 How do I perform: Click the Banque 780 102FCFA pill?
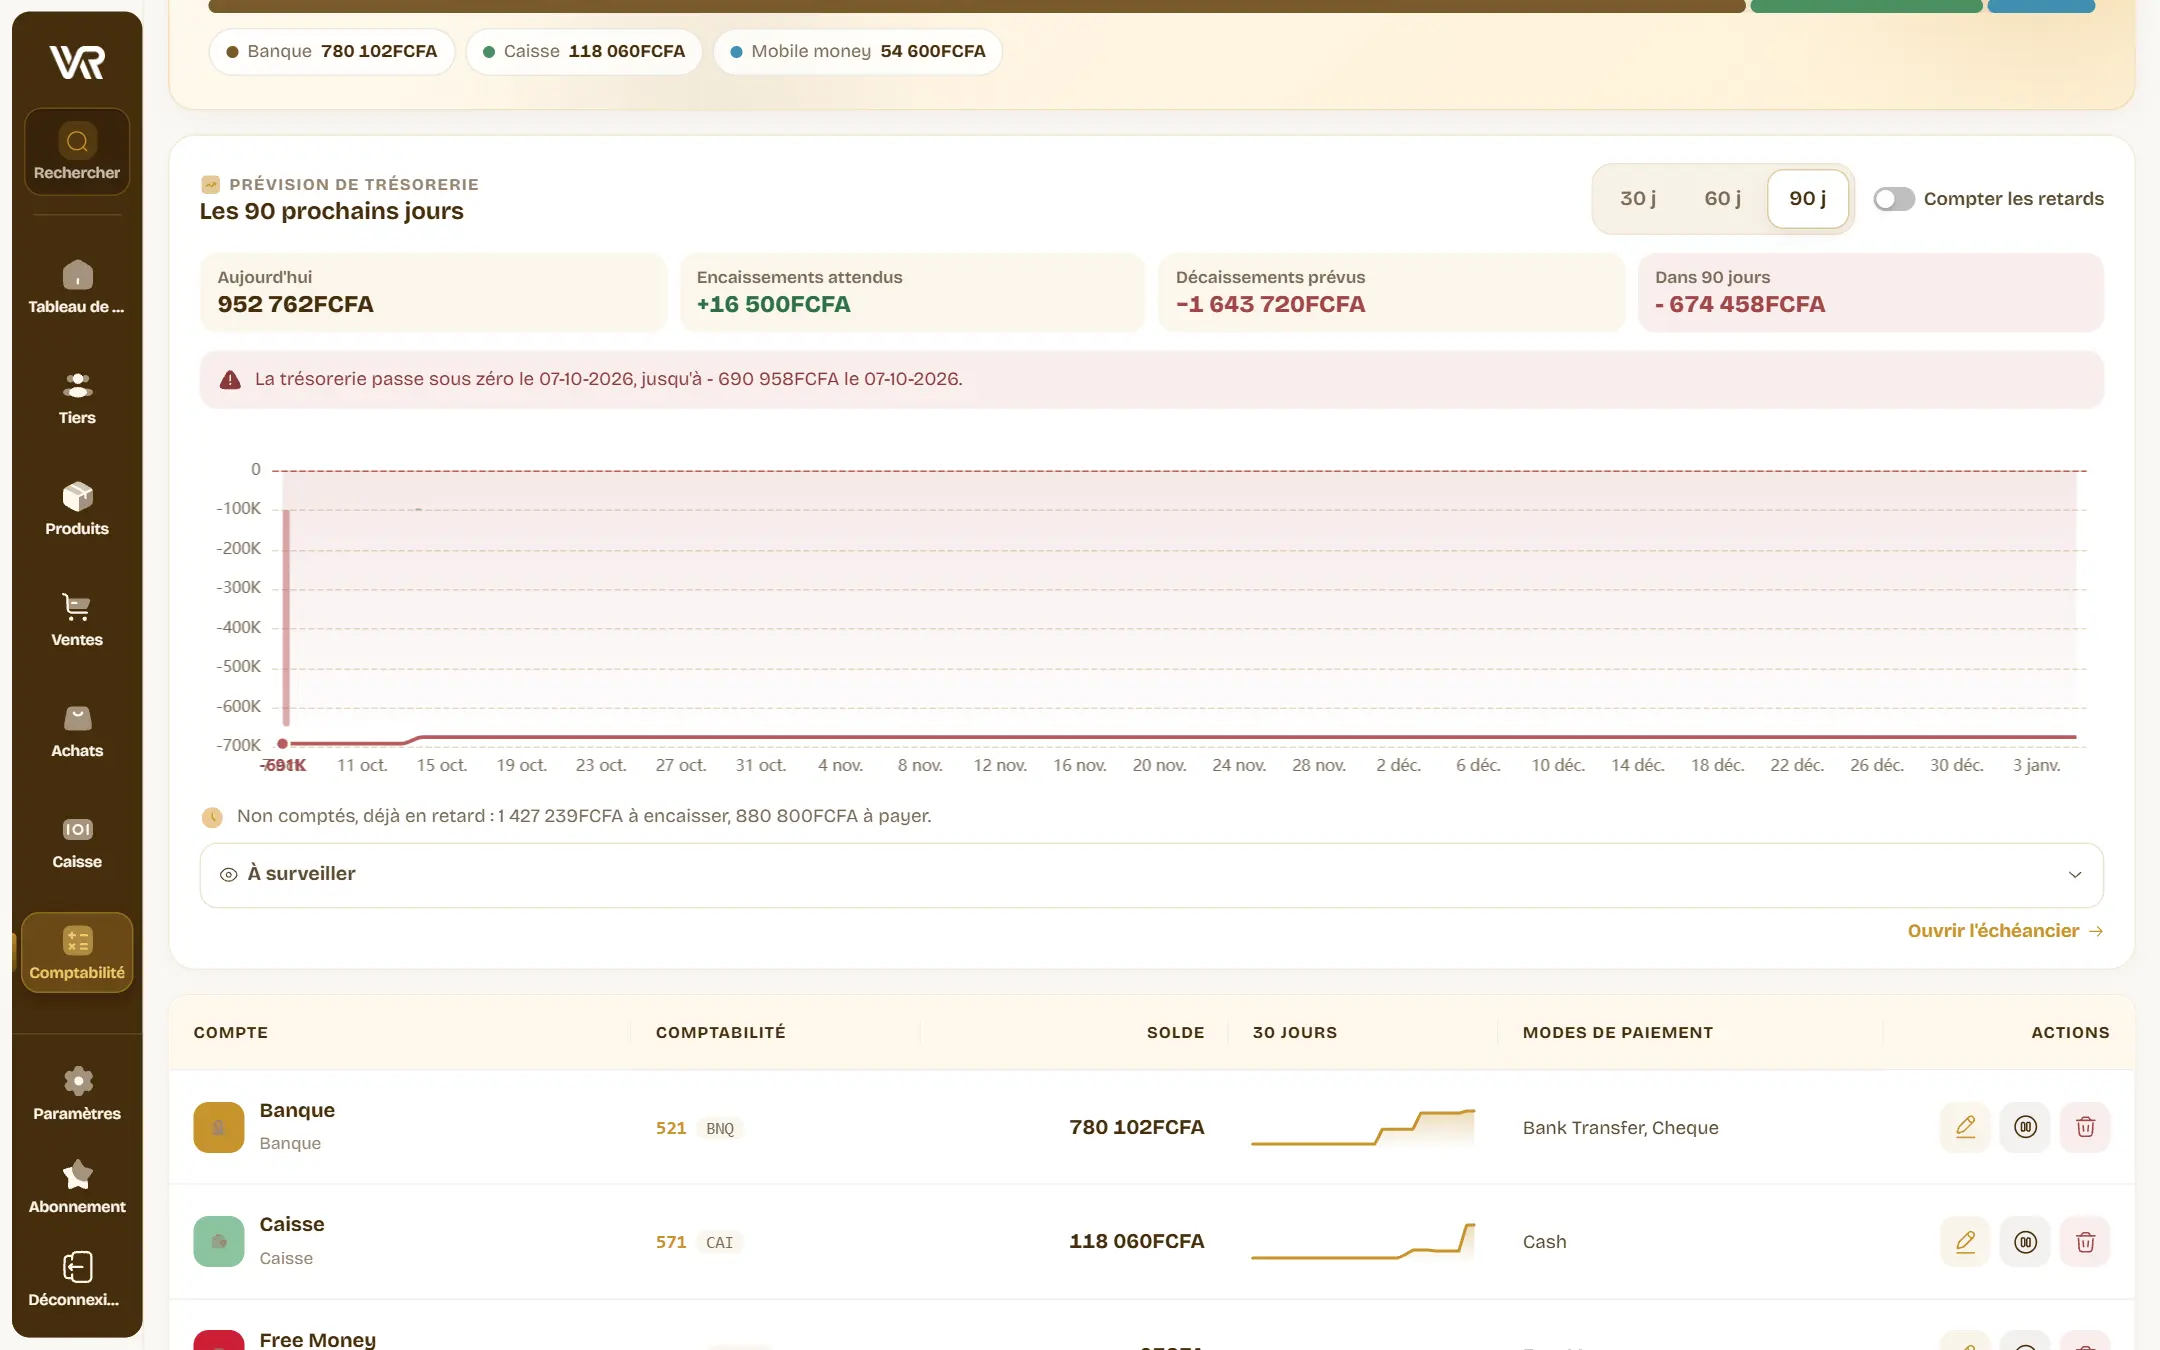pyautogui.click(x=332, y=52)
